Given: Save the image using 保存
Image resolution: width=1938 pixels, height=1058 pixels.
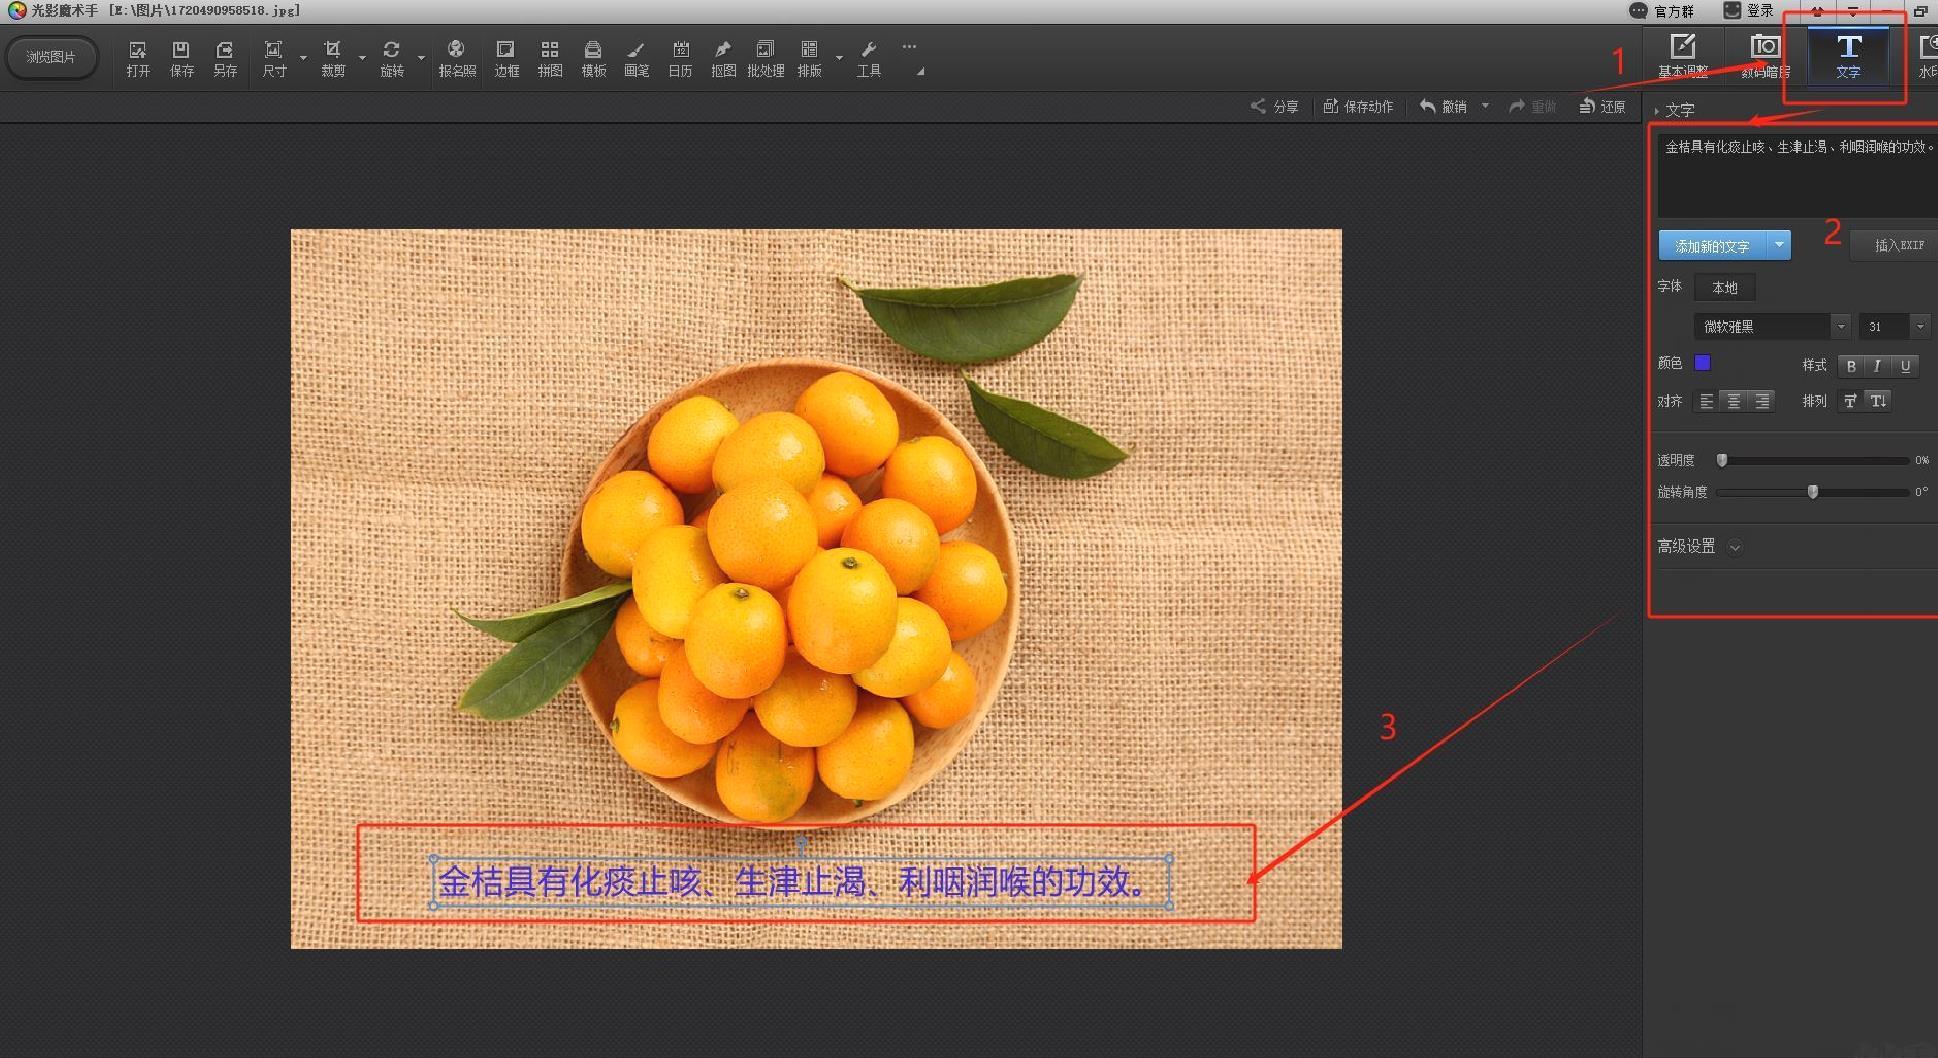Looking at the screenshot, I should pyautogui.click(x=181, y=59).
